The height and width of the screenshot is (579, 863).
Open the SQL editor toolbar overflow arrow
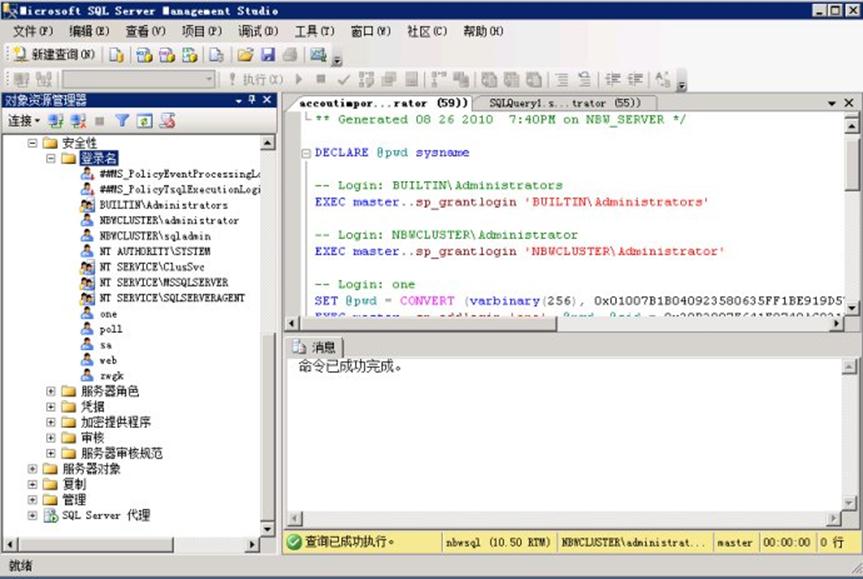pyautogui.click(x=681, y=84)
